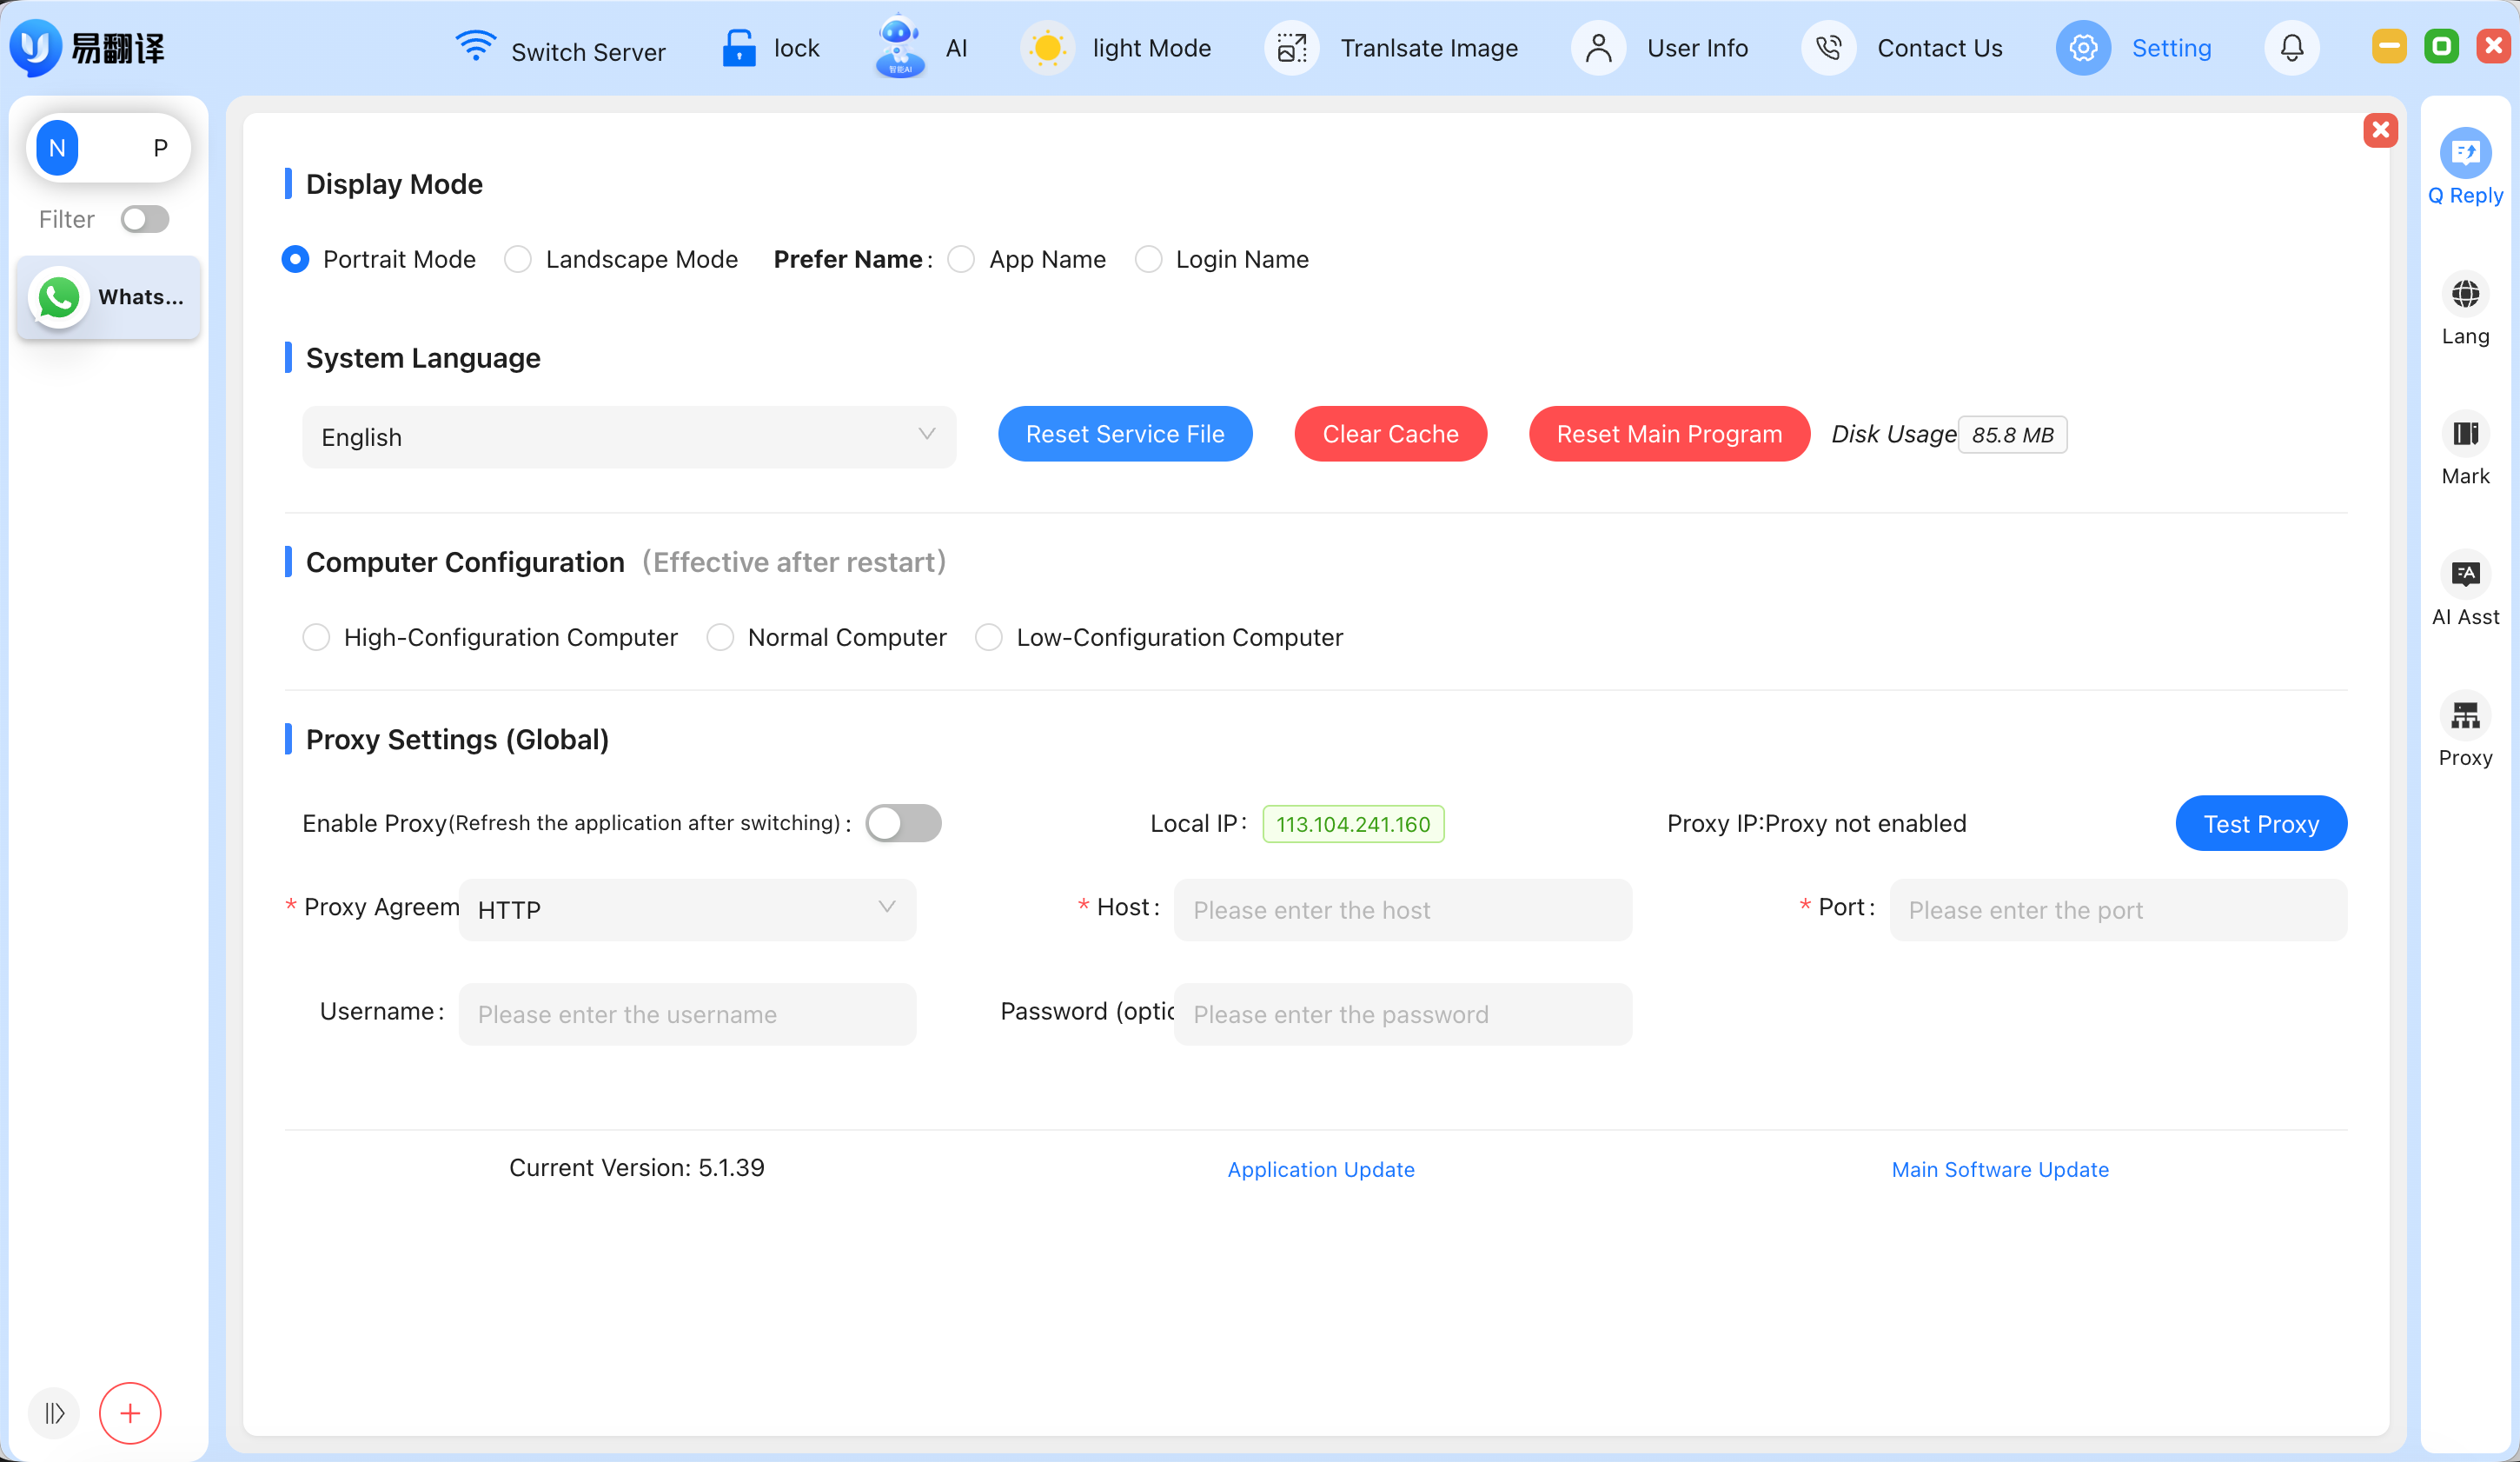Open the AI Asst translation icon
The width and height of the screenshot is (2520, 1462).
pyautogui.click(x=2465, y=574)
